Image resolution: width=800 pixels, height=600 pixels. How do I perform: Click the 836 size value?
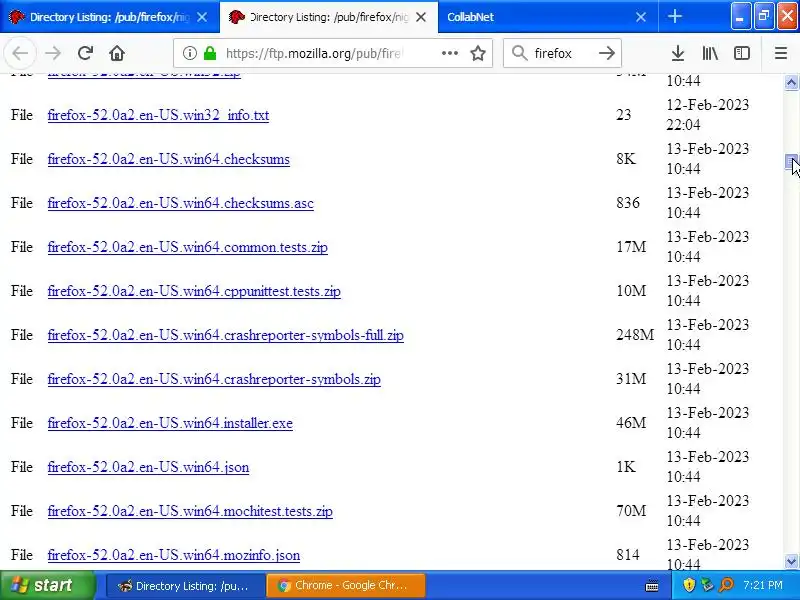[x=628, y=203]
